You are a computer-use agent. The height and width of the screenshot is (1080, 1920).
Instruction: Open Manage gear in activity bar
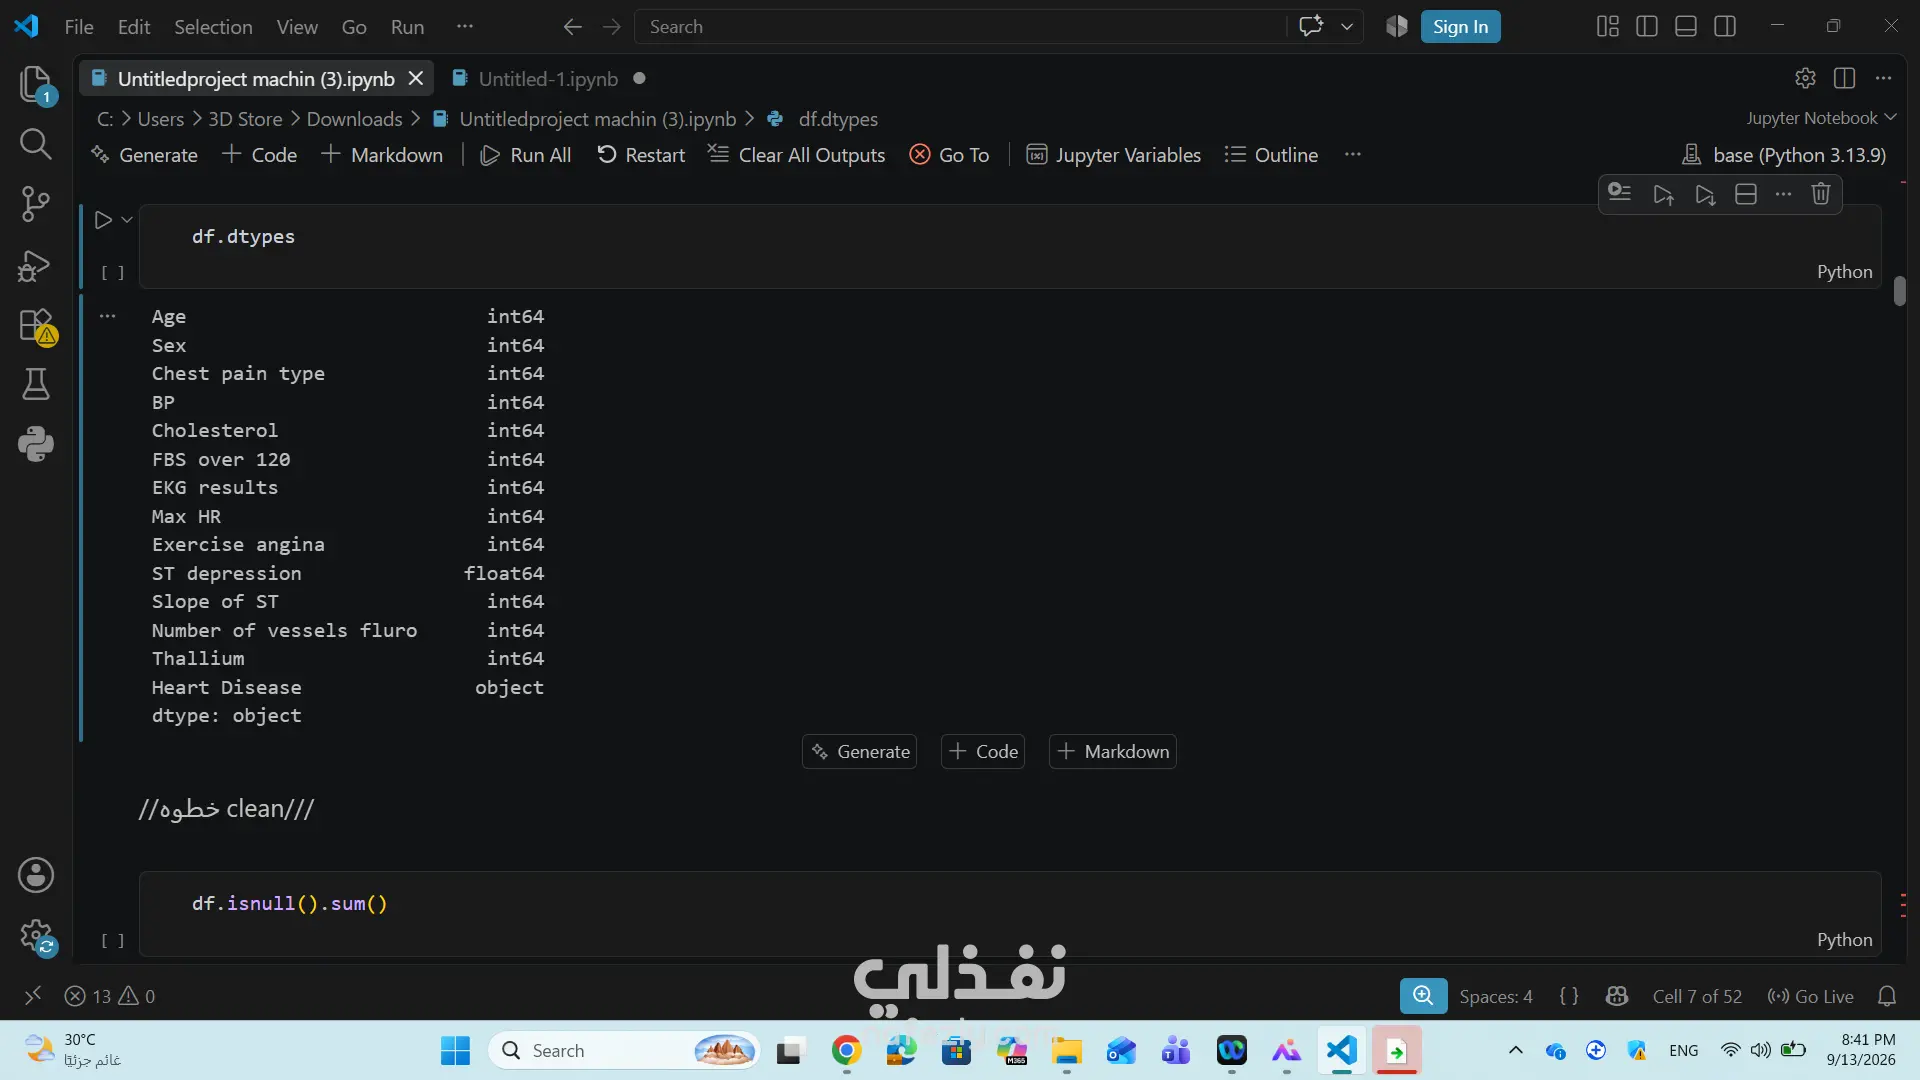[36, 938]
